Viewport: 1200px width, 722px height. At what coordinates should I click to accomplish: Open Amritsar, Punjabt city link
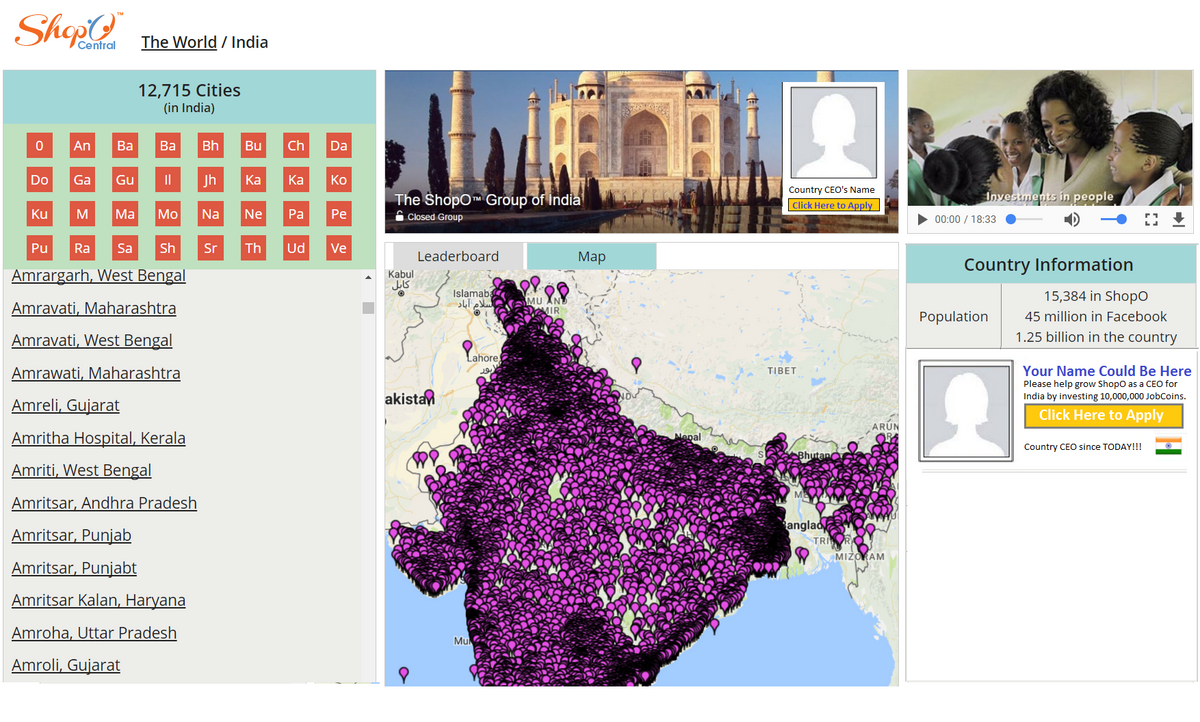tap(74, 568)
